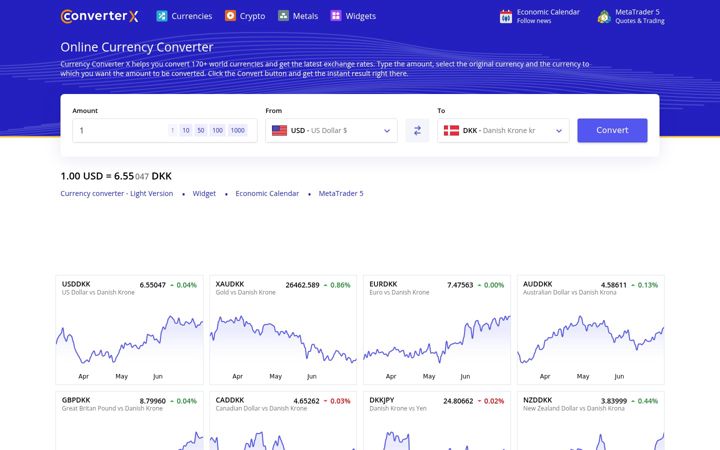
Task: Set amount preset to 1
Action: (x=173, y=130)
